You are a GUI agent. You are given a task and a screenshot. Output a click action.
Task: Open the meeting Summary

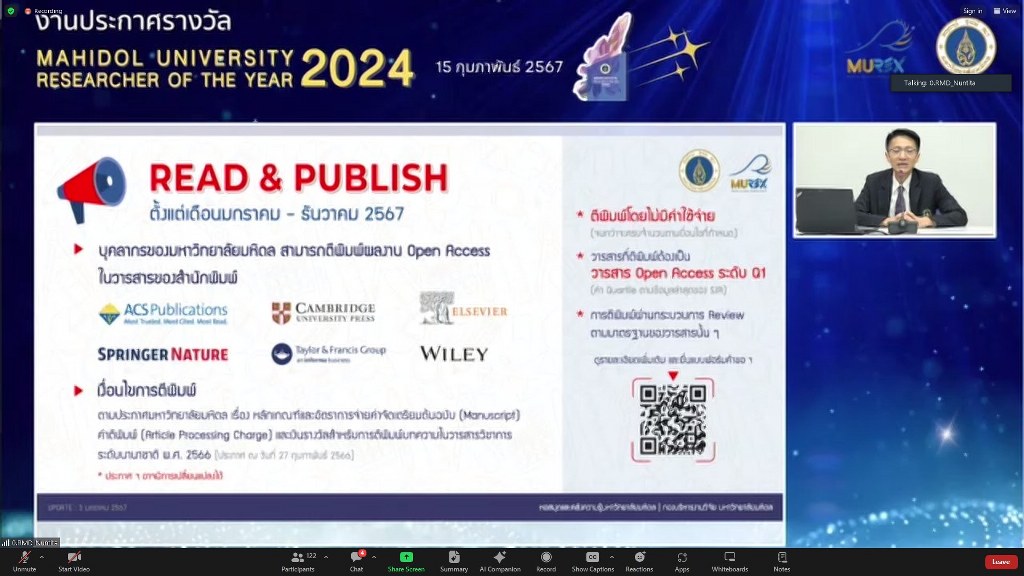point(454,559)
